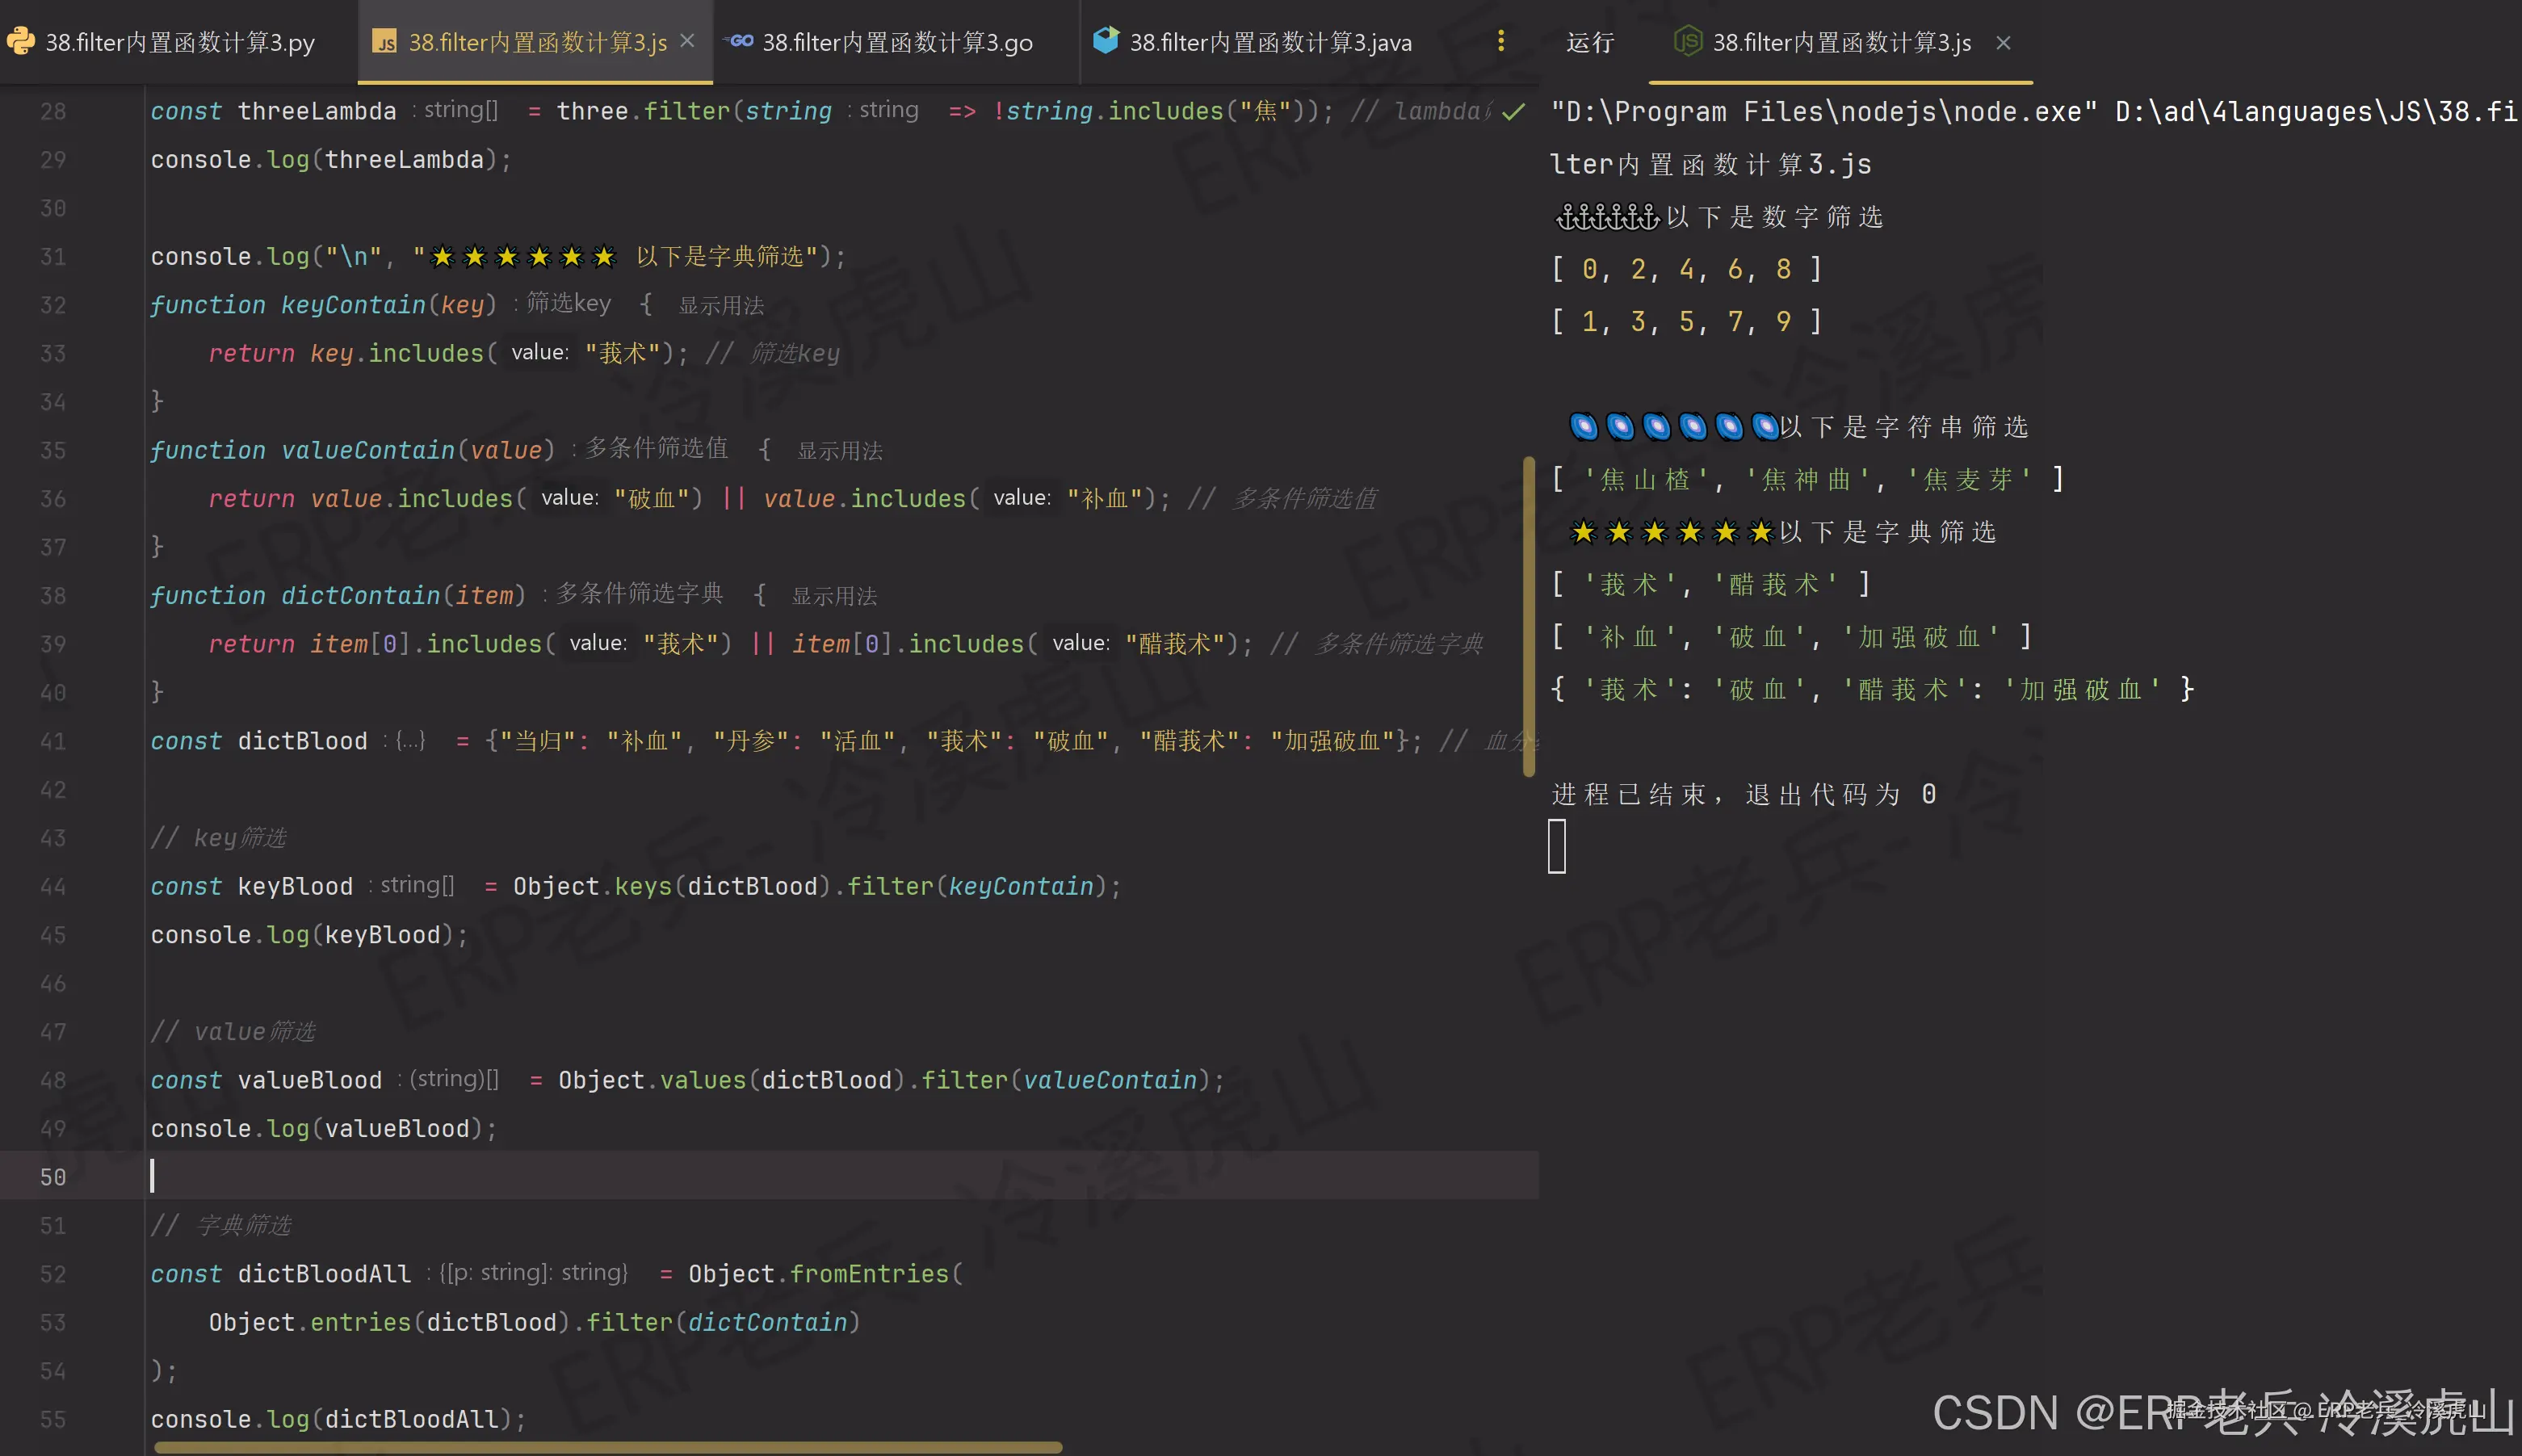
Task: Click console output '[ 0, 2, 4, 6, 8 ]'
Action: (1686, 269)
